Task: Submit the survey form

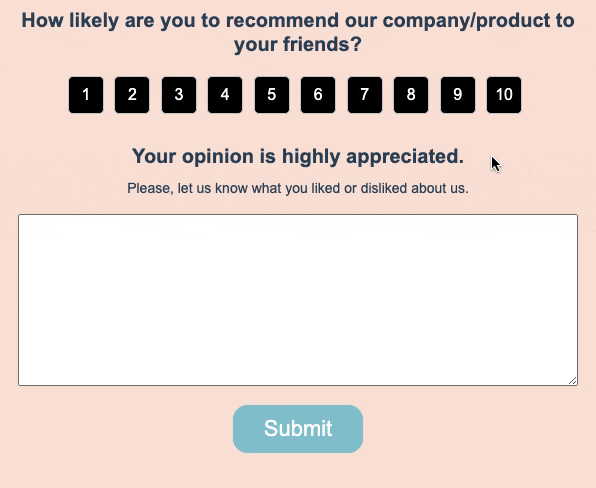Action: click(298, 429)
